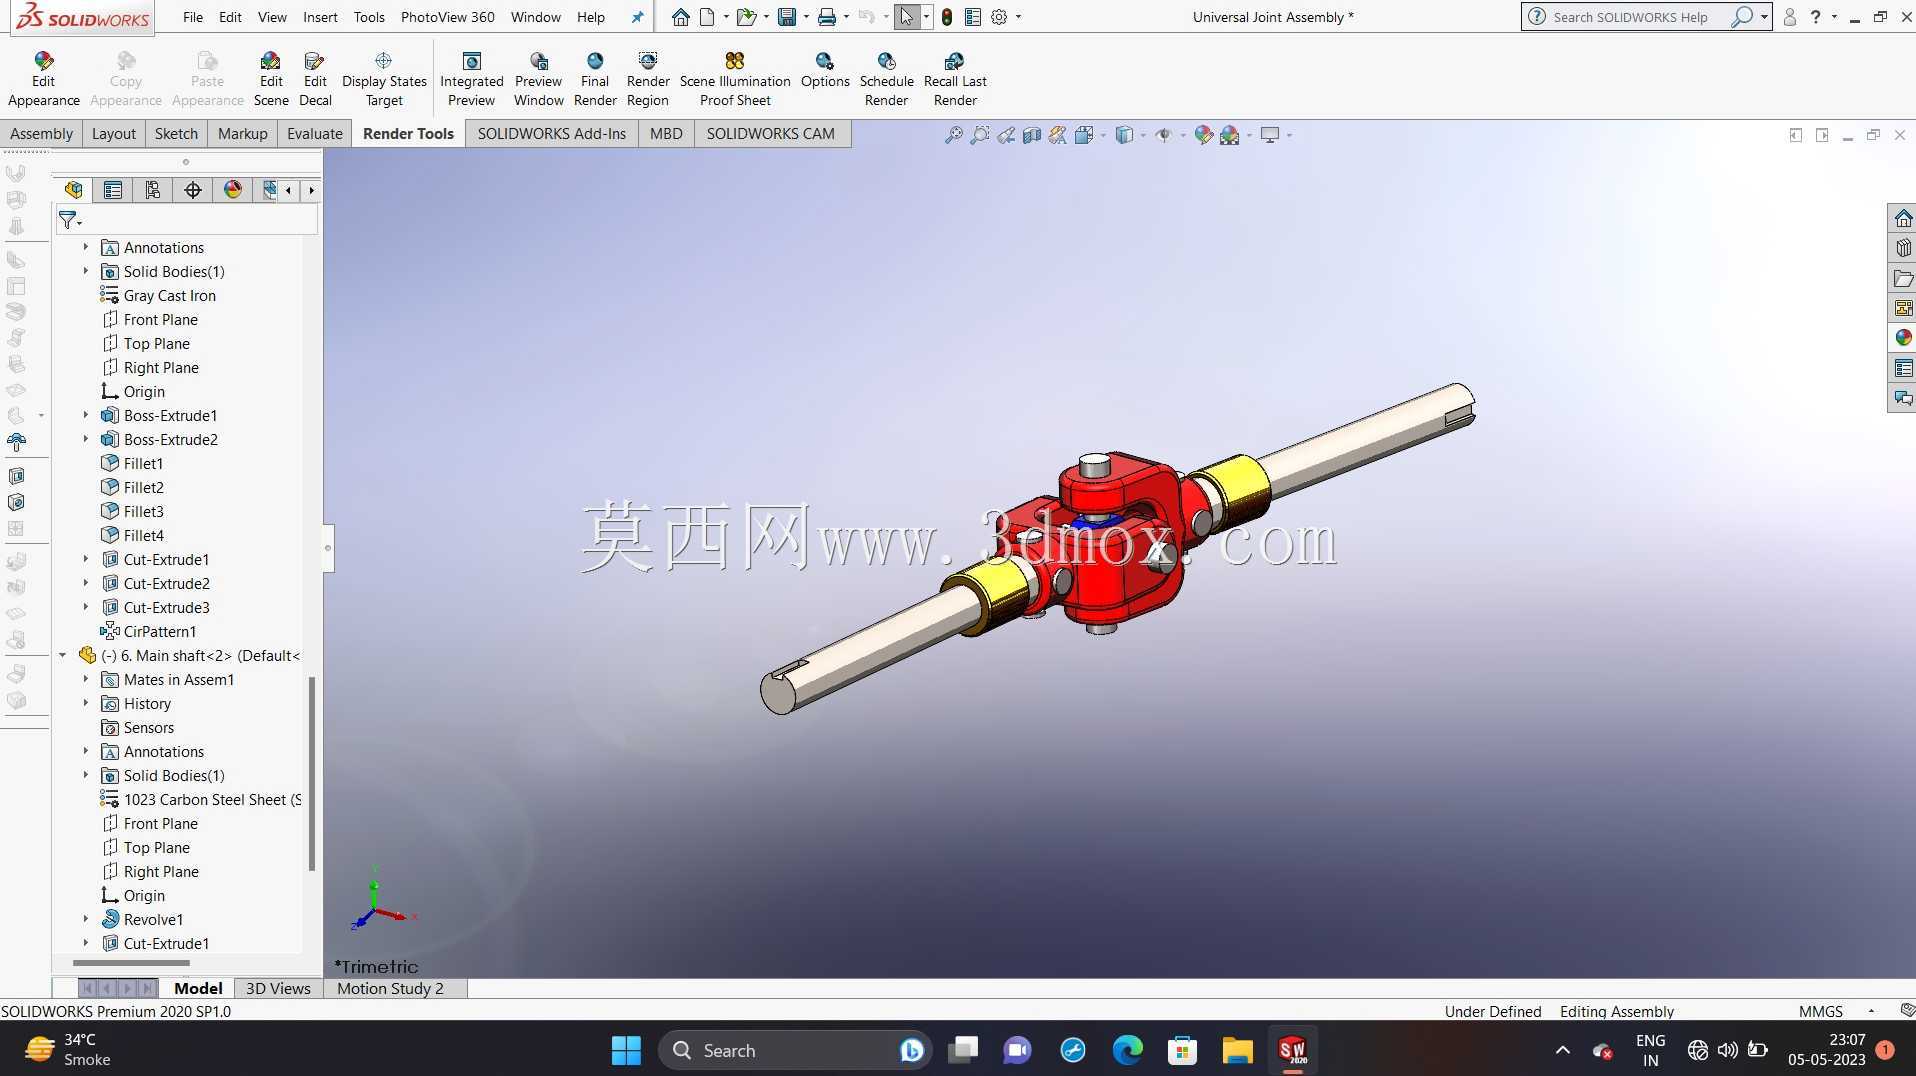1916x1076 pixels.
Task: Click the feature tree vertical scrollbar
Action: 311,774
